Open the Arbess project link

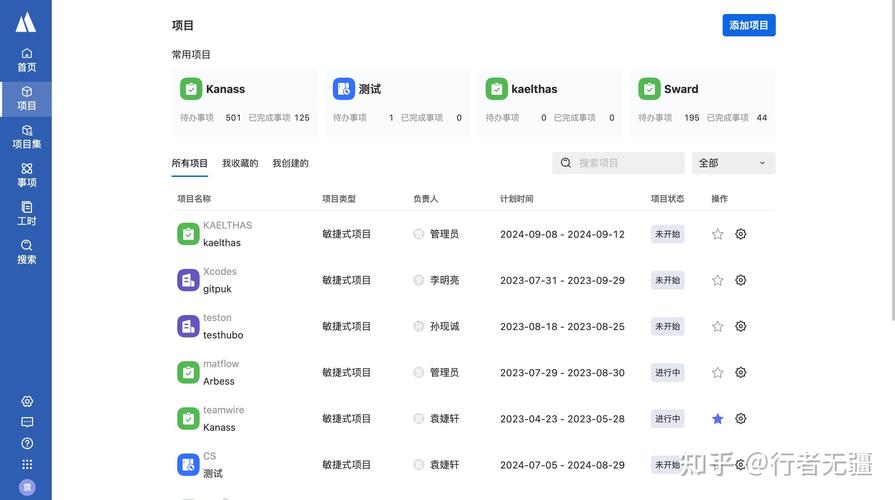219,381
